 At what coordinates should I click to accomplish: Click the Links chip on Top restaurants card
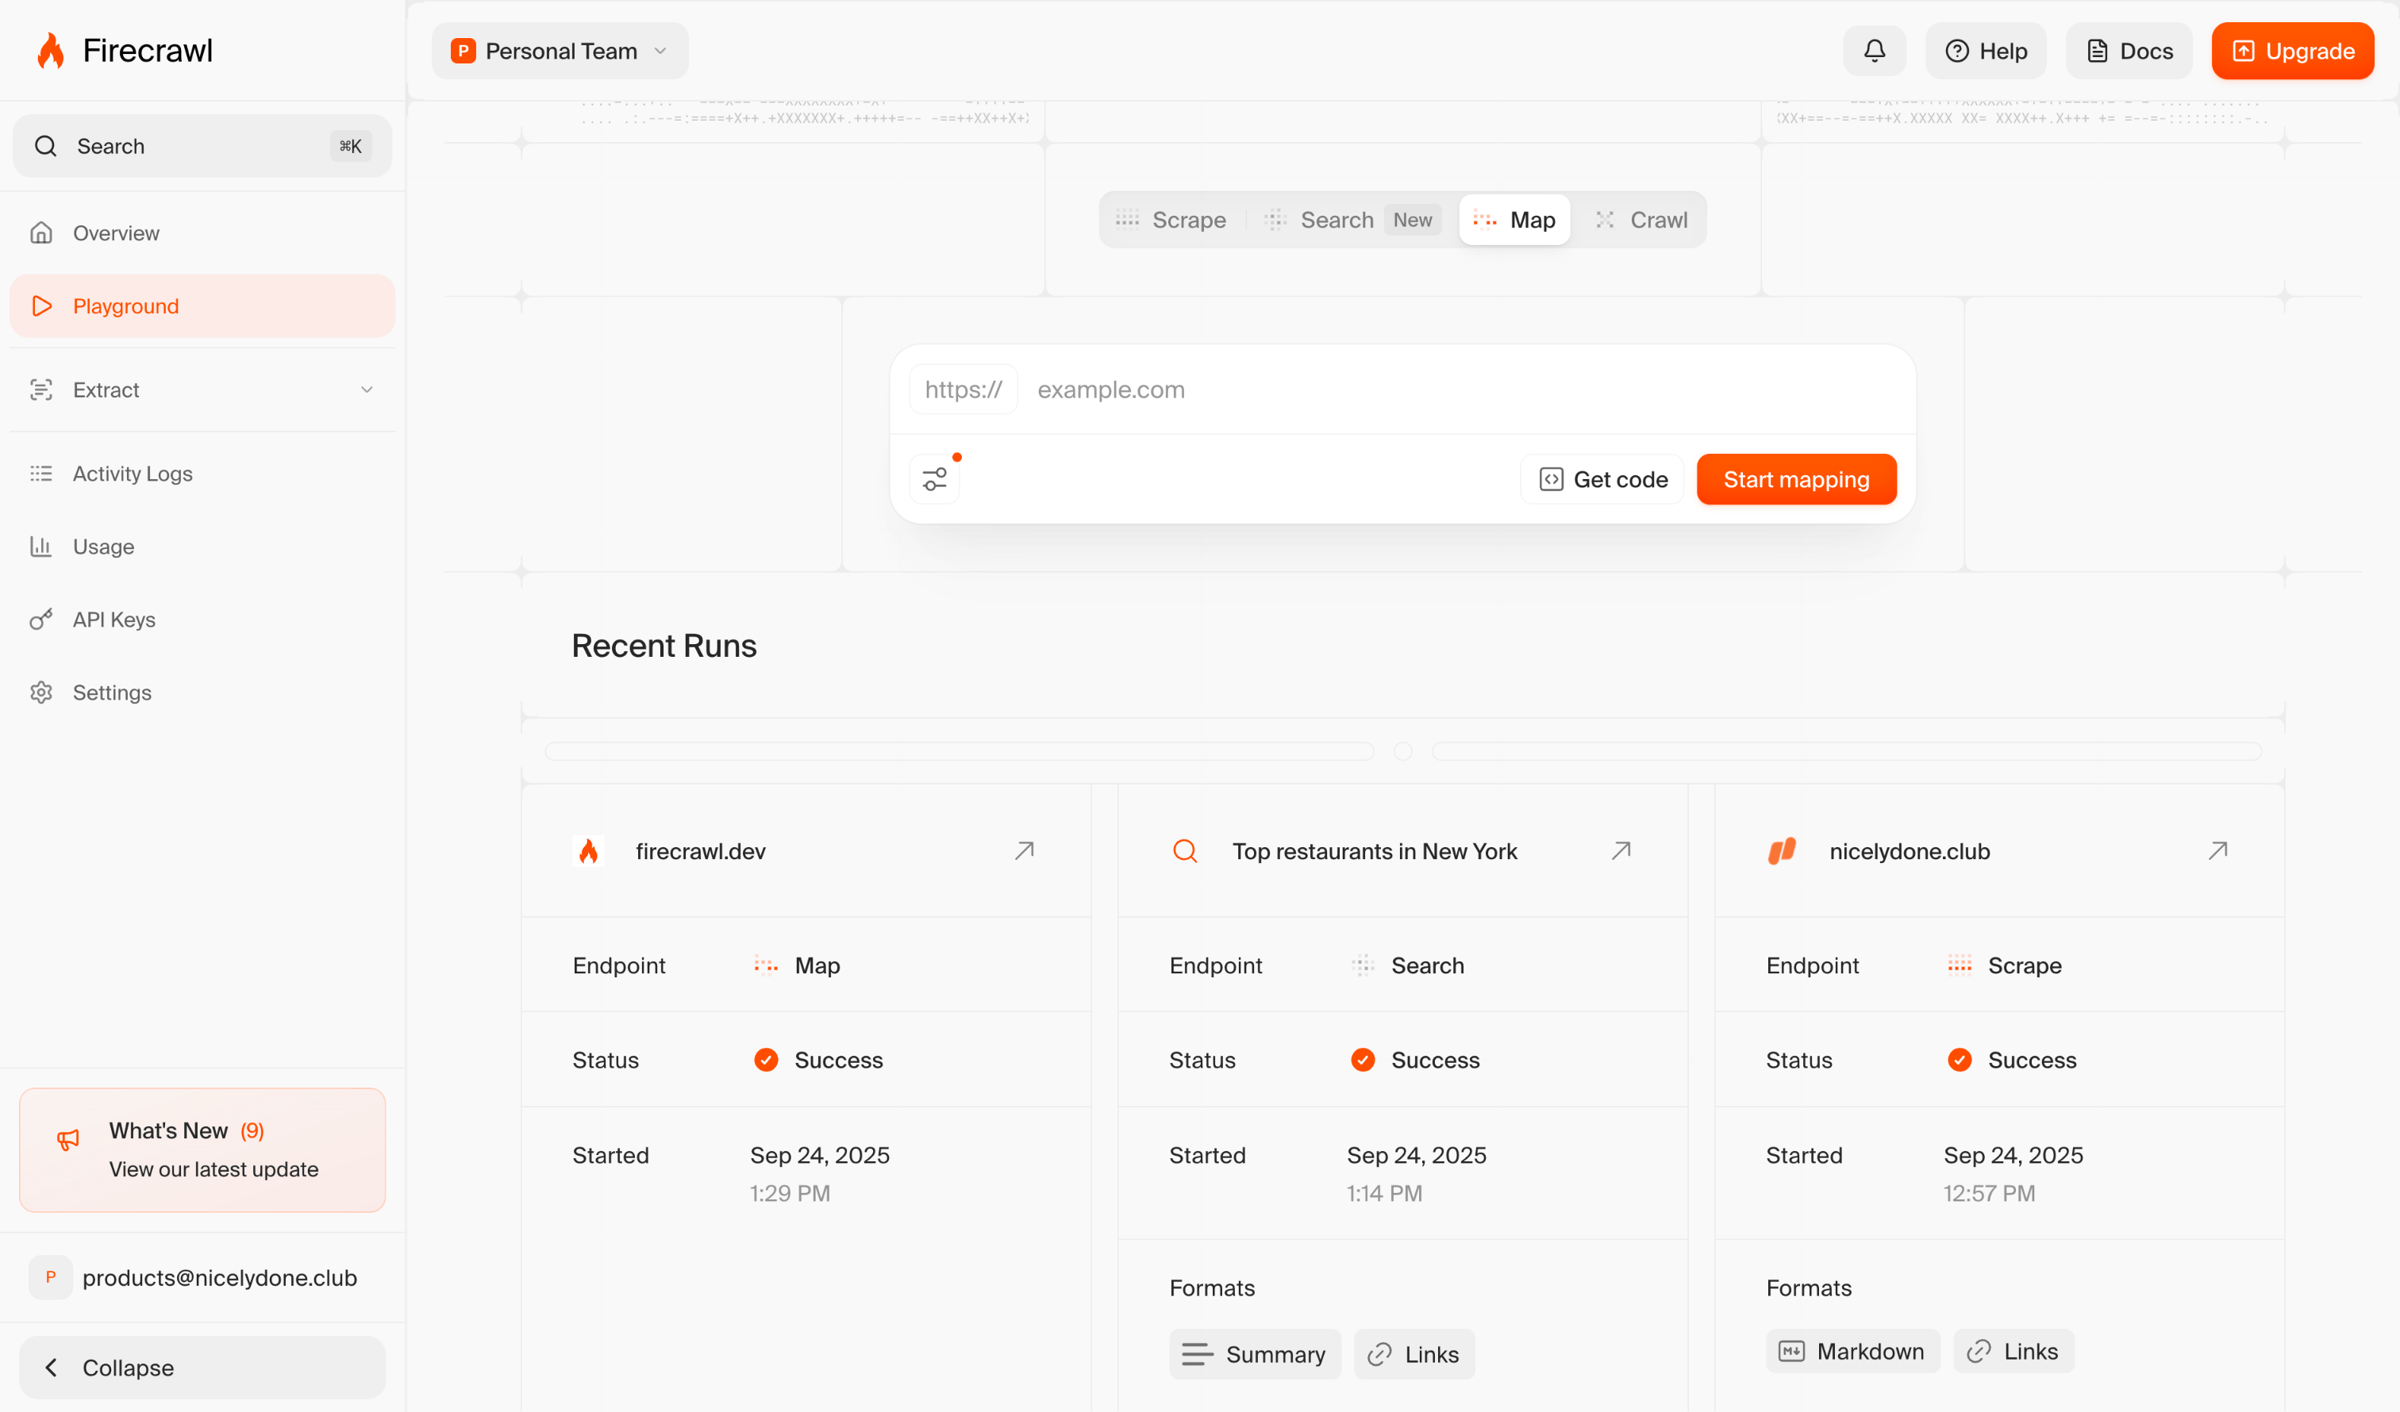(x=1414, y=1354)
